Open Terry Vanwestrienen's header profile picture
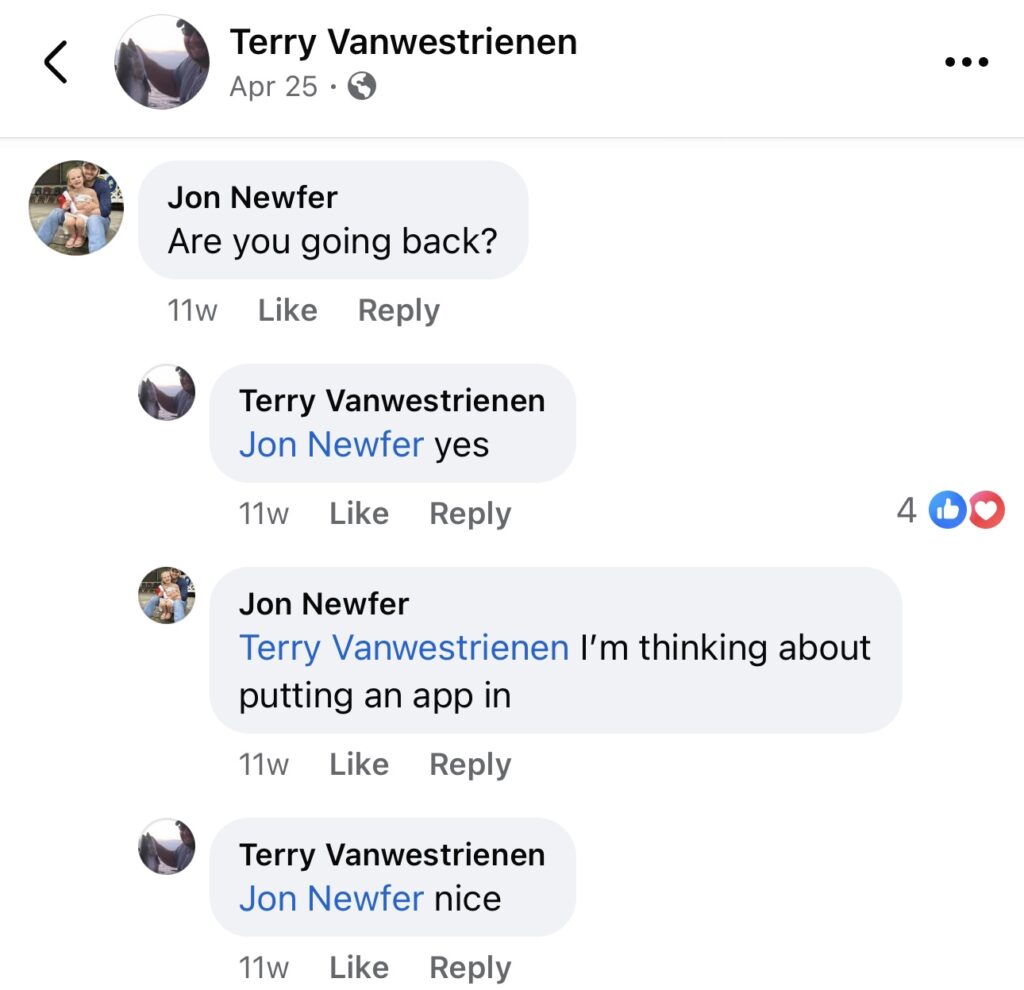The height and width of the screenshot is (990, 1024). [162, 62]
